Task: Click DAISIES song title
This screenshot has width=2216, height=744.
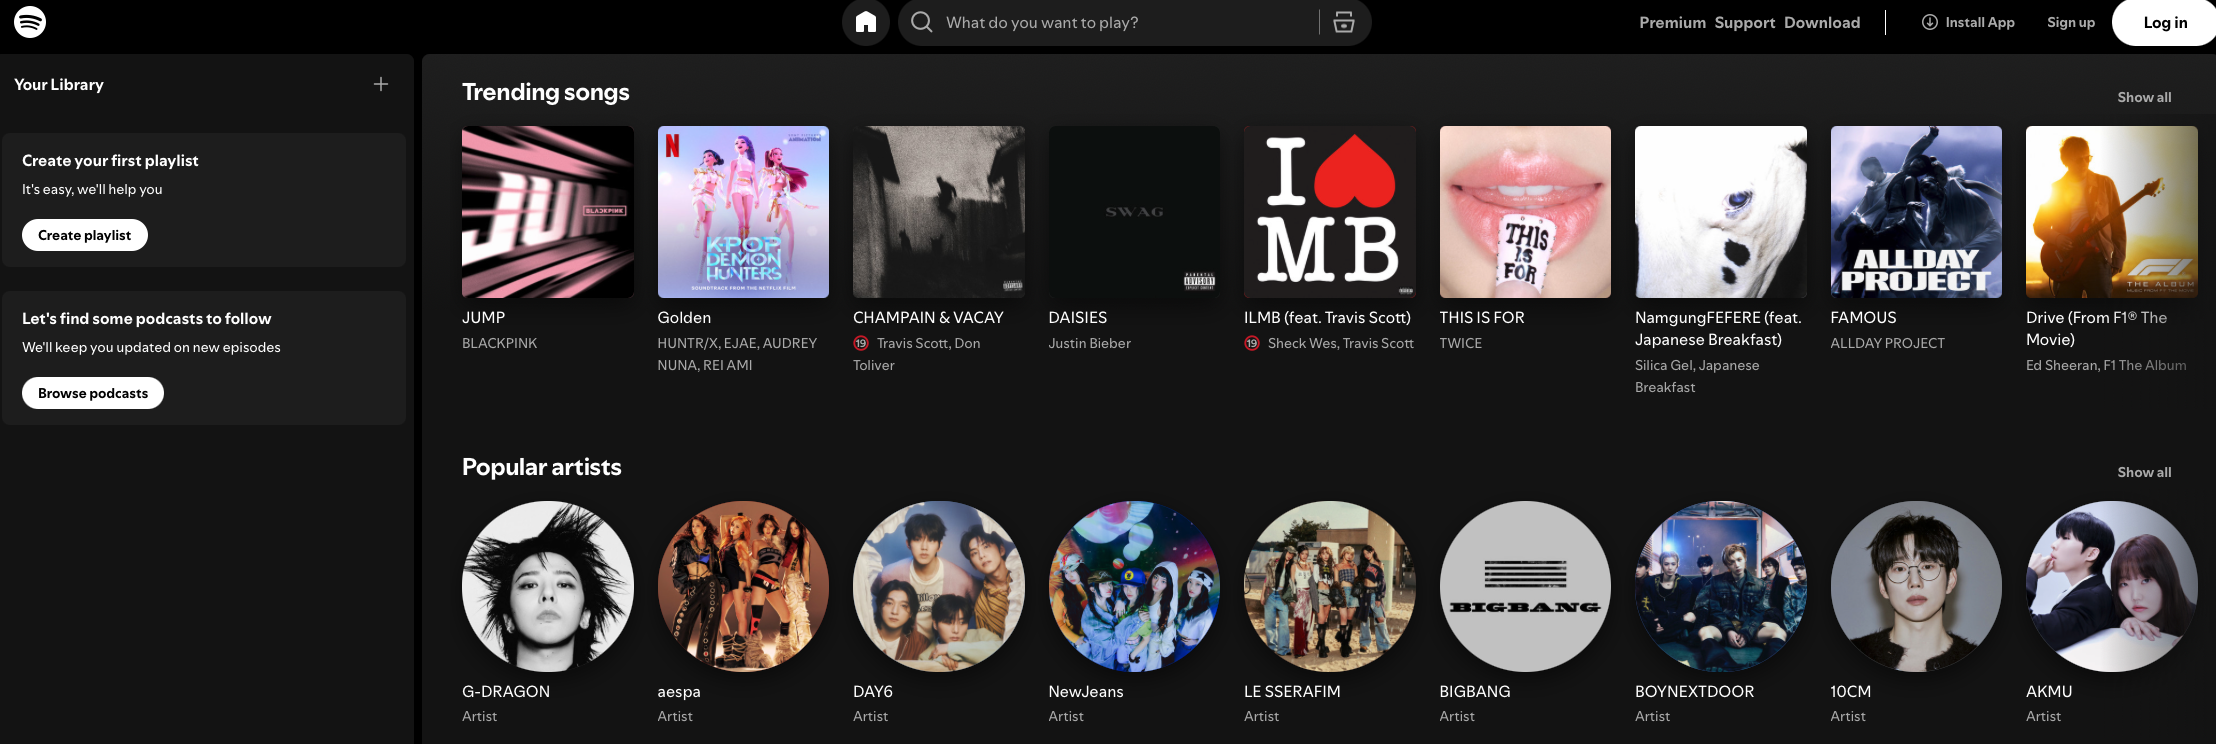Action: [x=1077, y=317]
